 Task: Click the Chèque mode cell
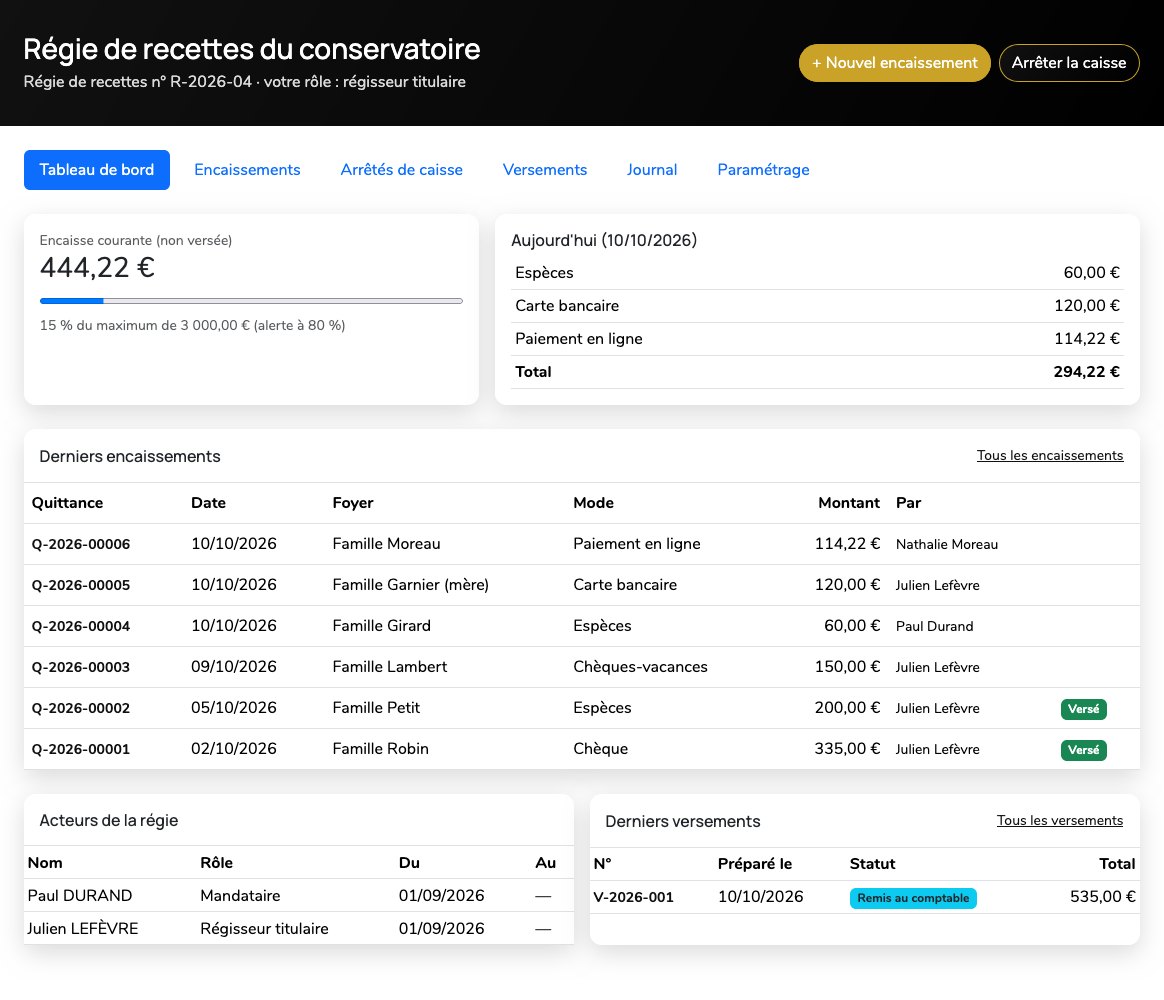coord(601,749)
